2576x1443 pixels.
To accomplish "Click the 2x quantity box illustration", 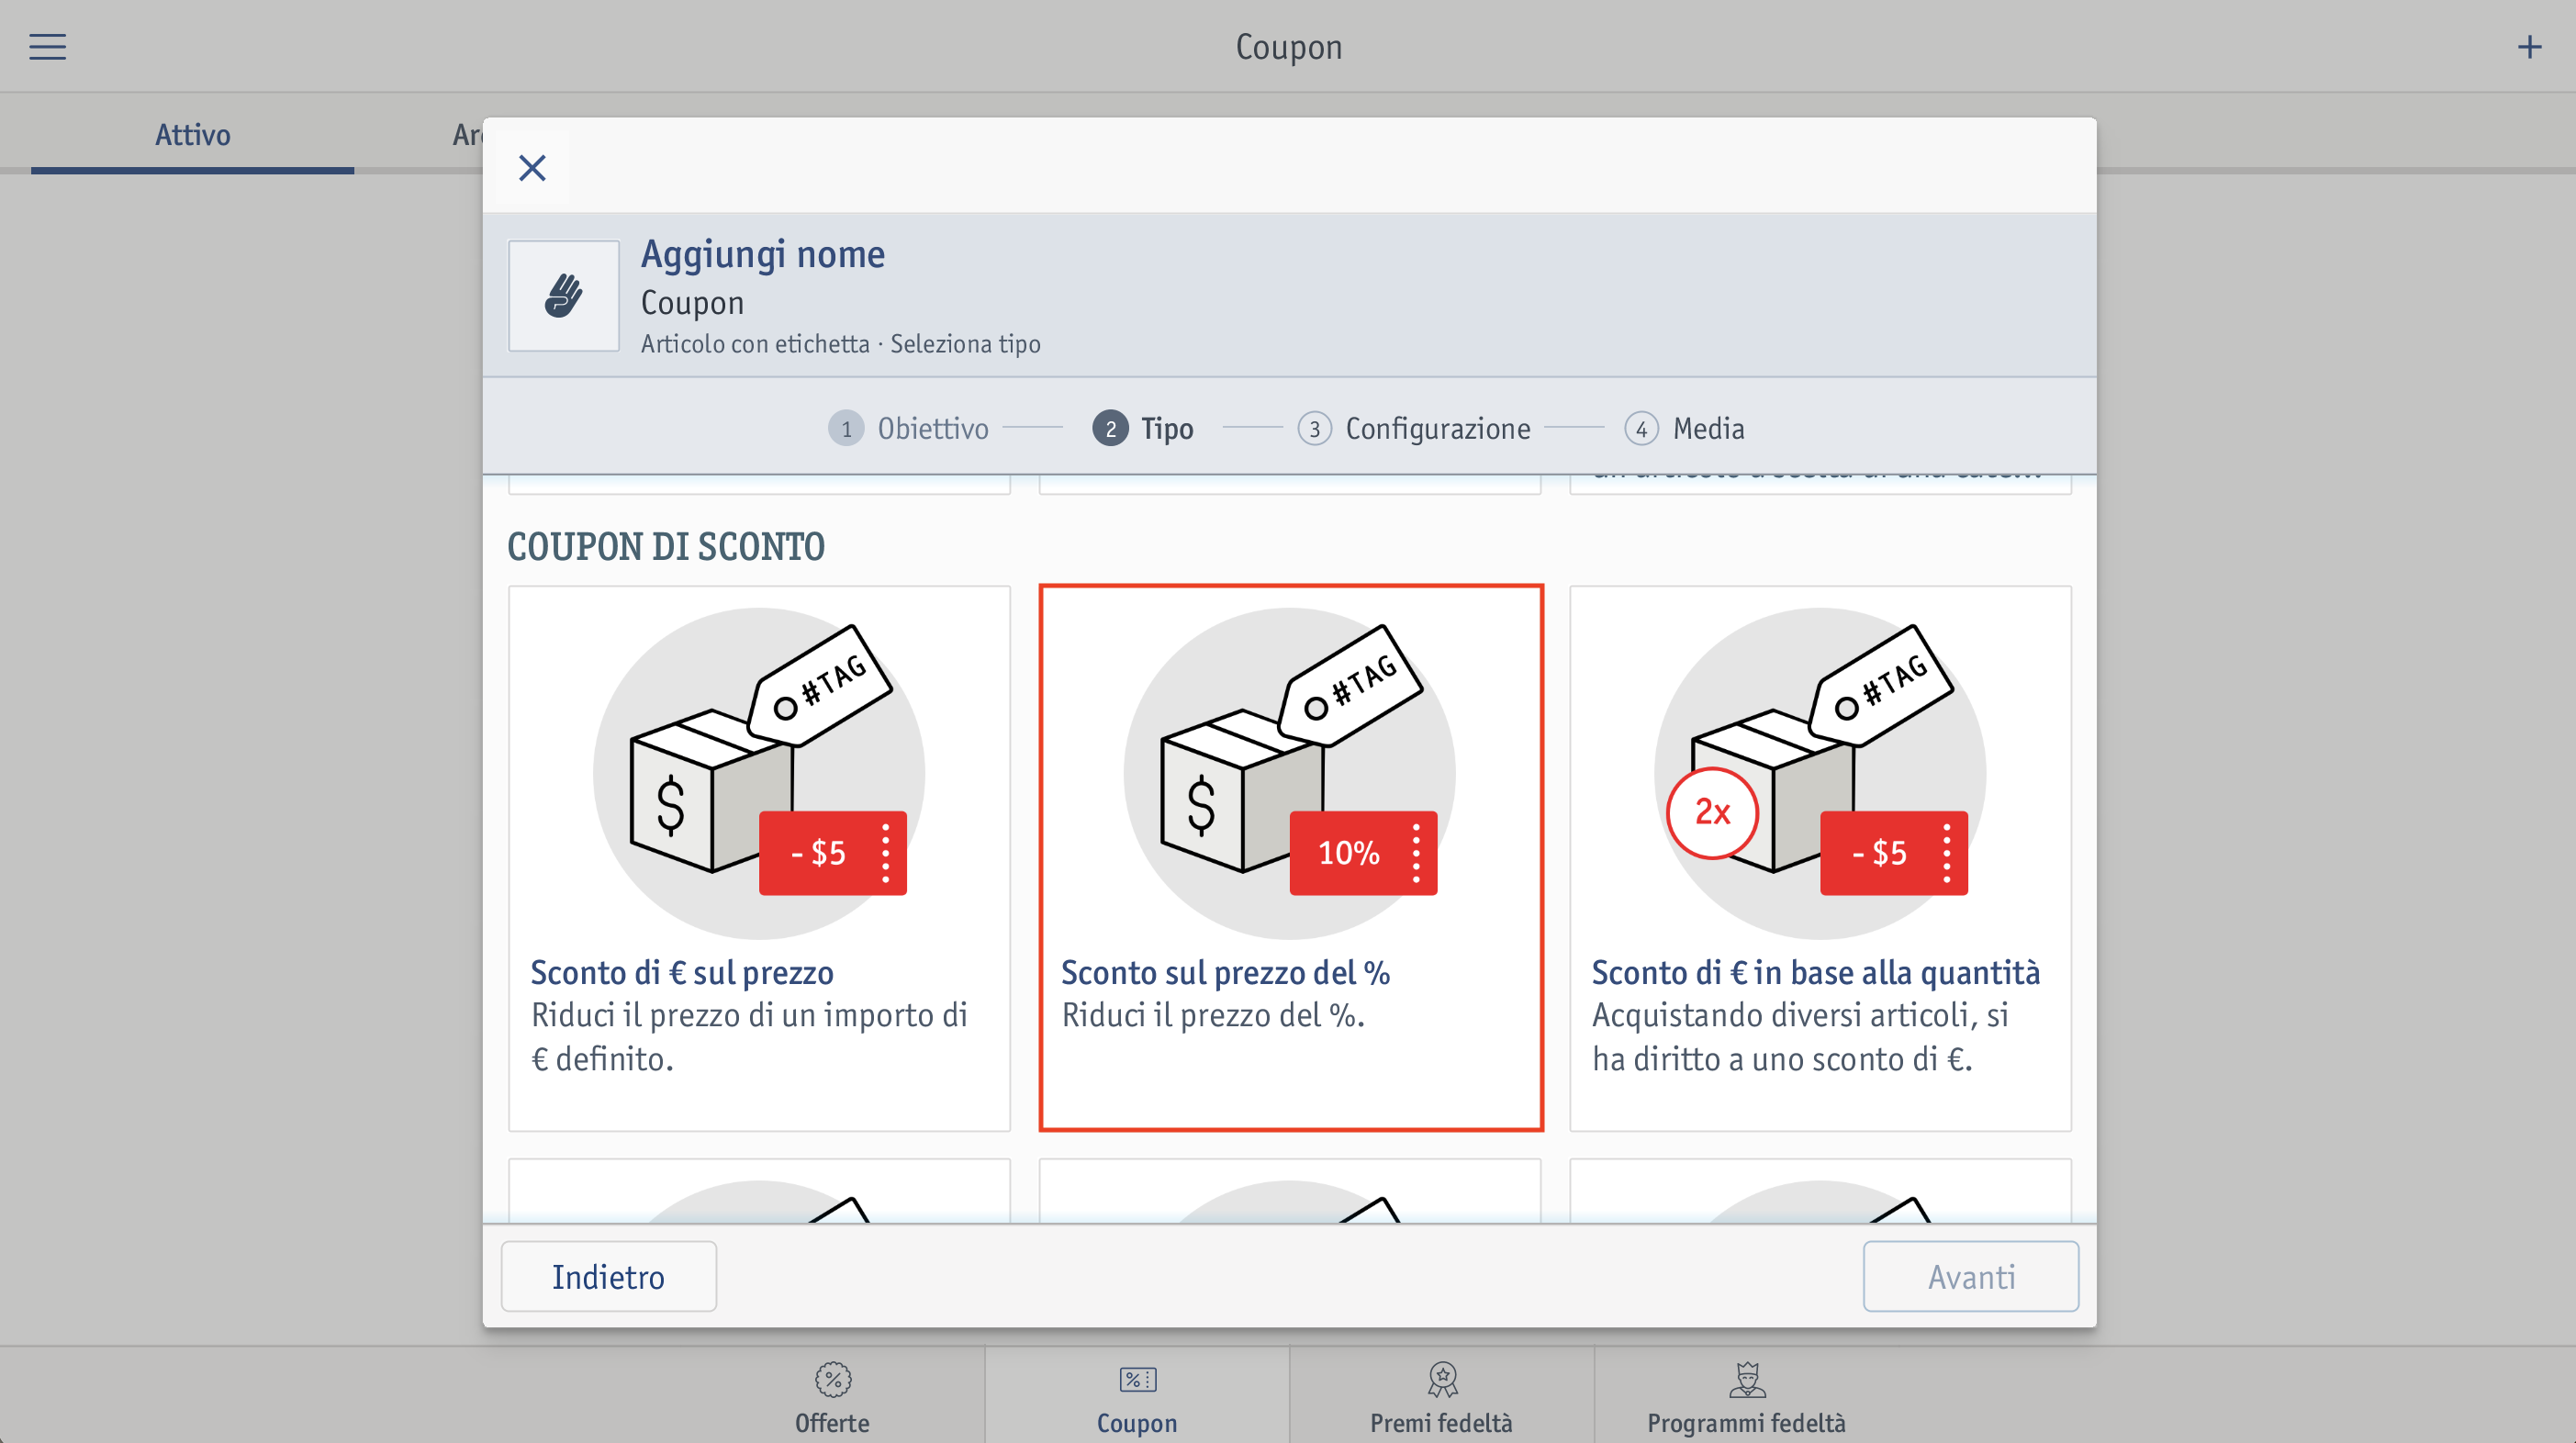I will pyautogui.click(x=1820, y=773).
